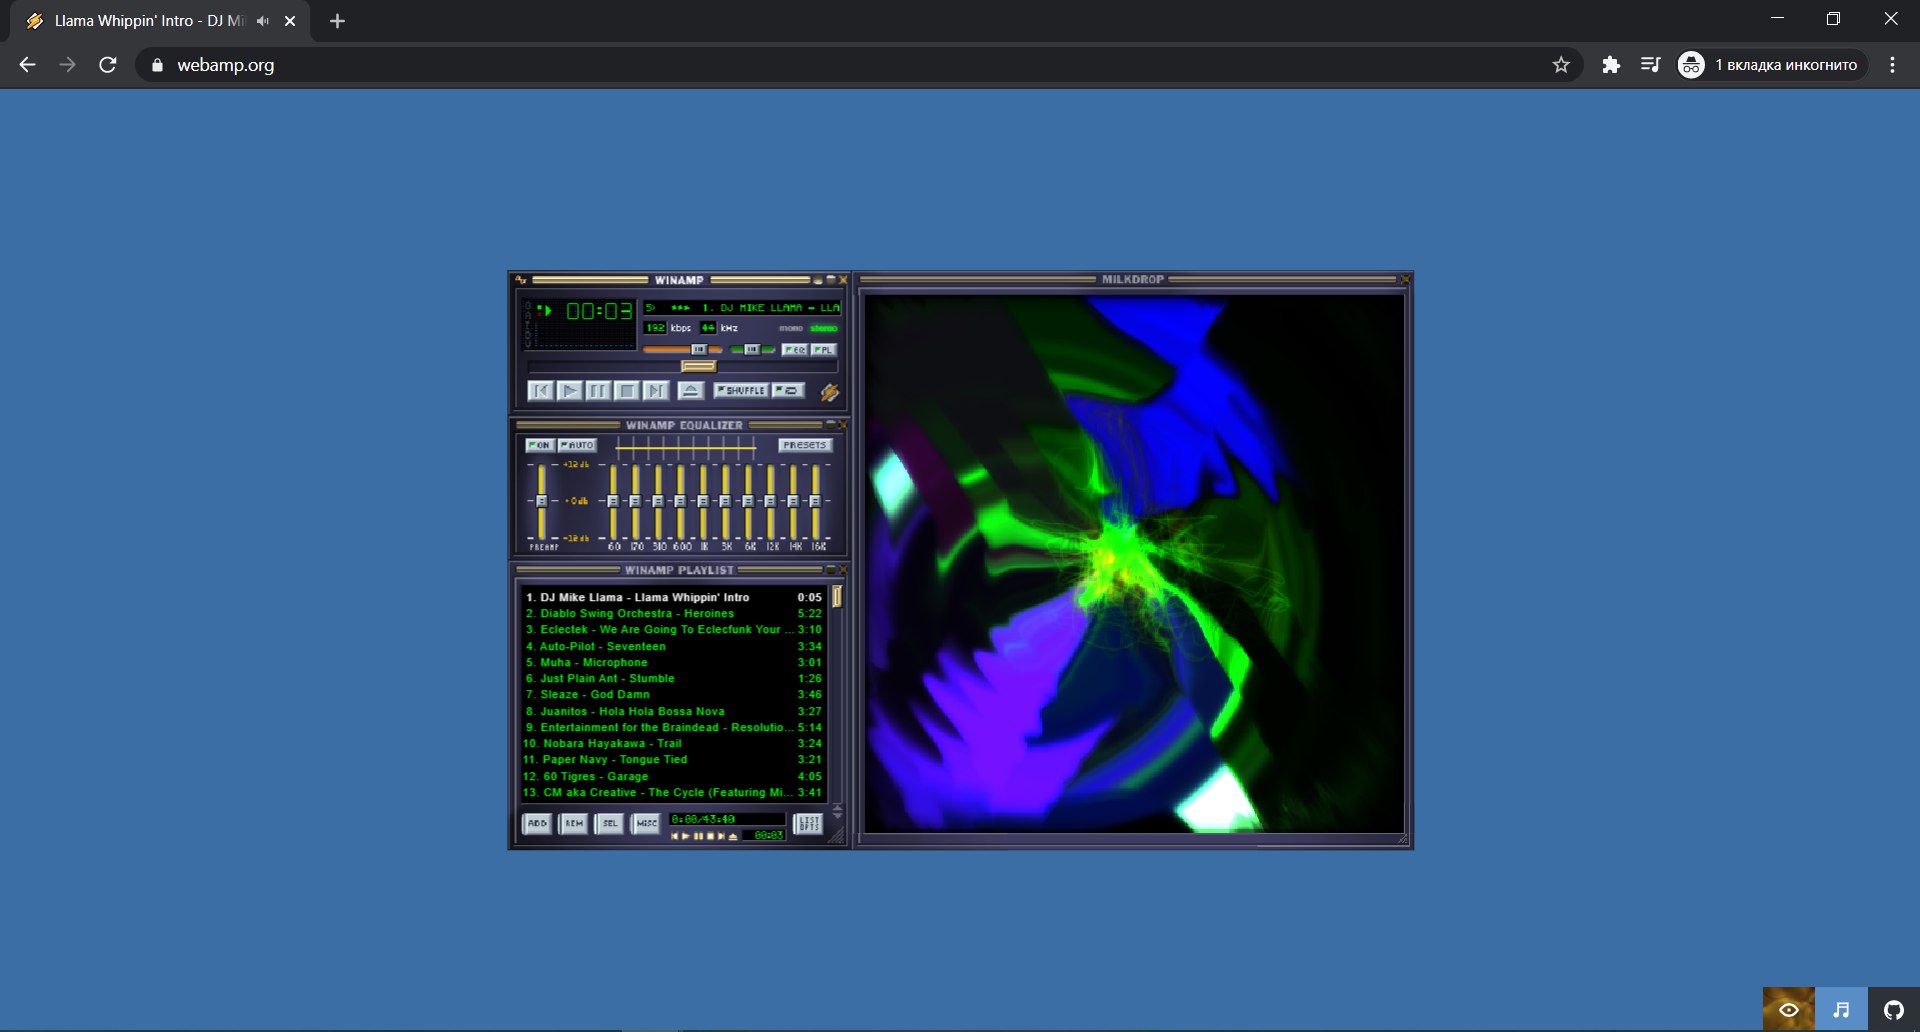Image resolution: width=1920 pixels, height=1032 pixels.
Task: Click the green balance slider
Action: click(752, 349)
